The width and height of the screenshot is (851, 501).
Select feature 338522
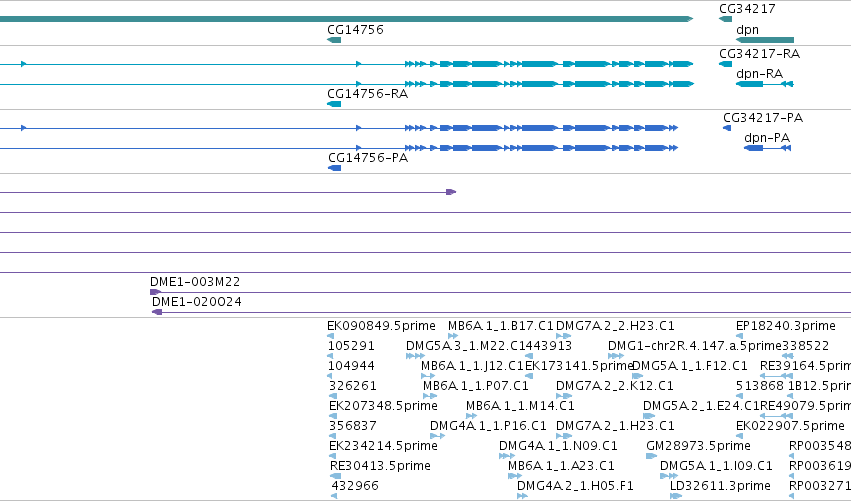click(805, 346)
